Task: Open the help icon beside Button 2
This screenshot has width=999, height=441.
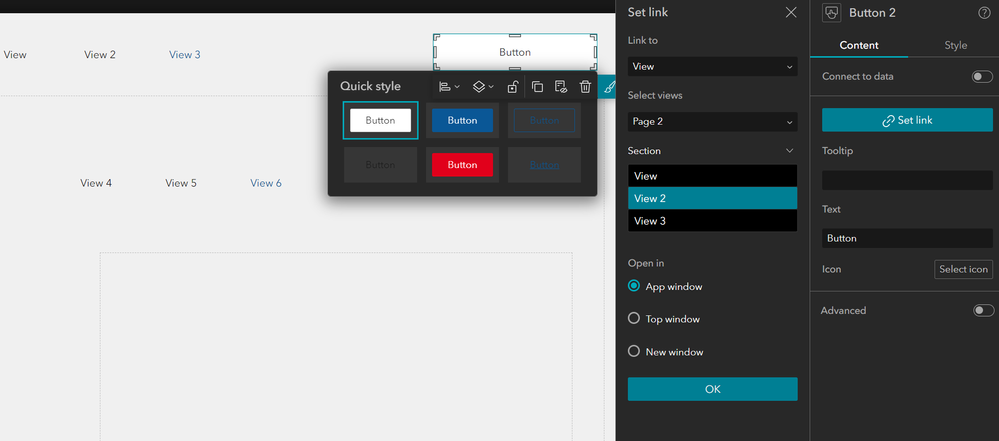Action: [984, 13]
